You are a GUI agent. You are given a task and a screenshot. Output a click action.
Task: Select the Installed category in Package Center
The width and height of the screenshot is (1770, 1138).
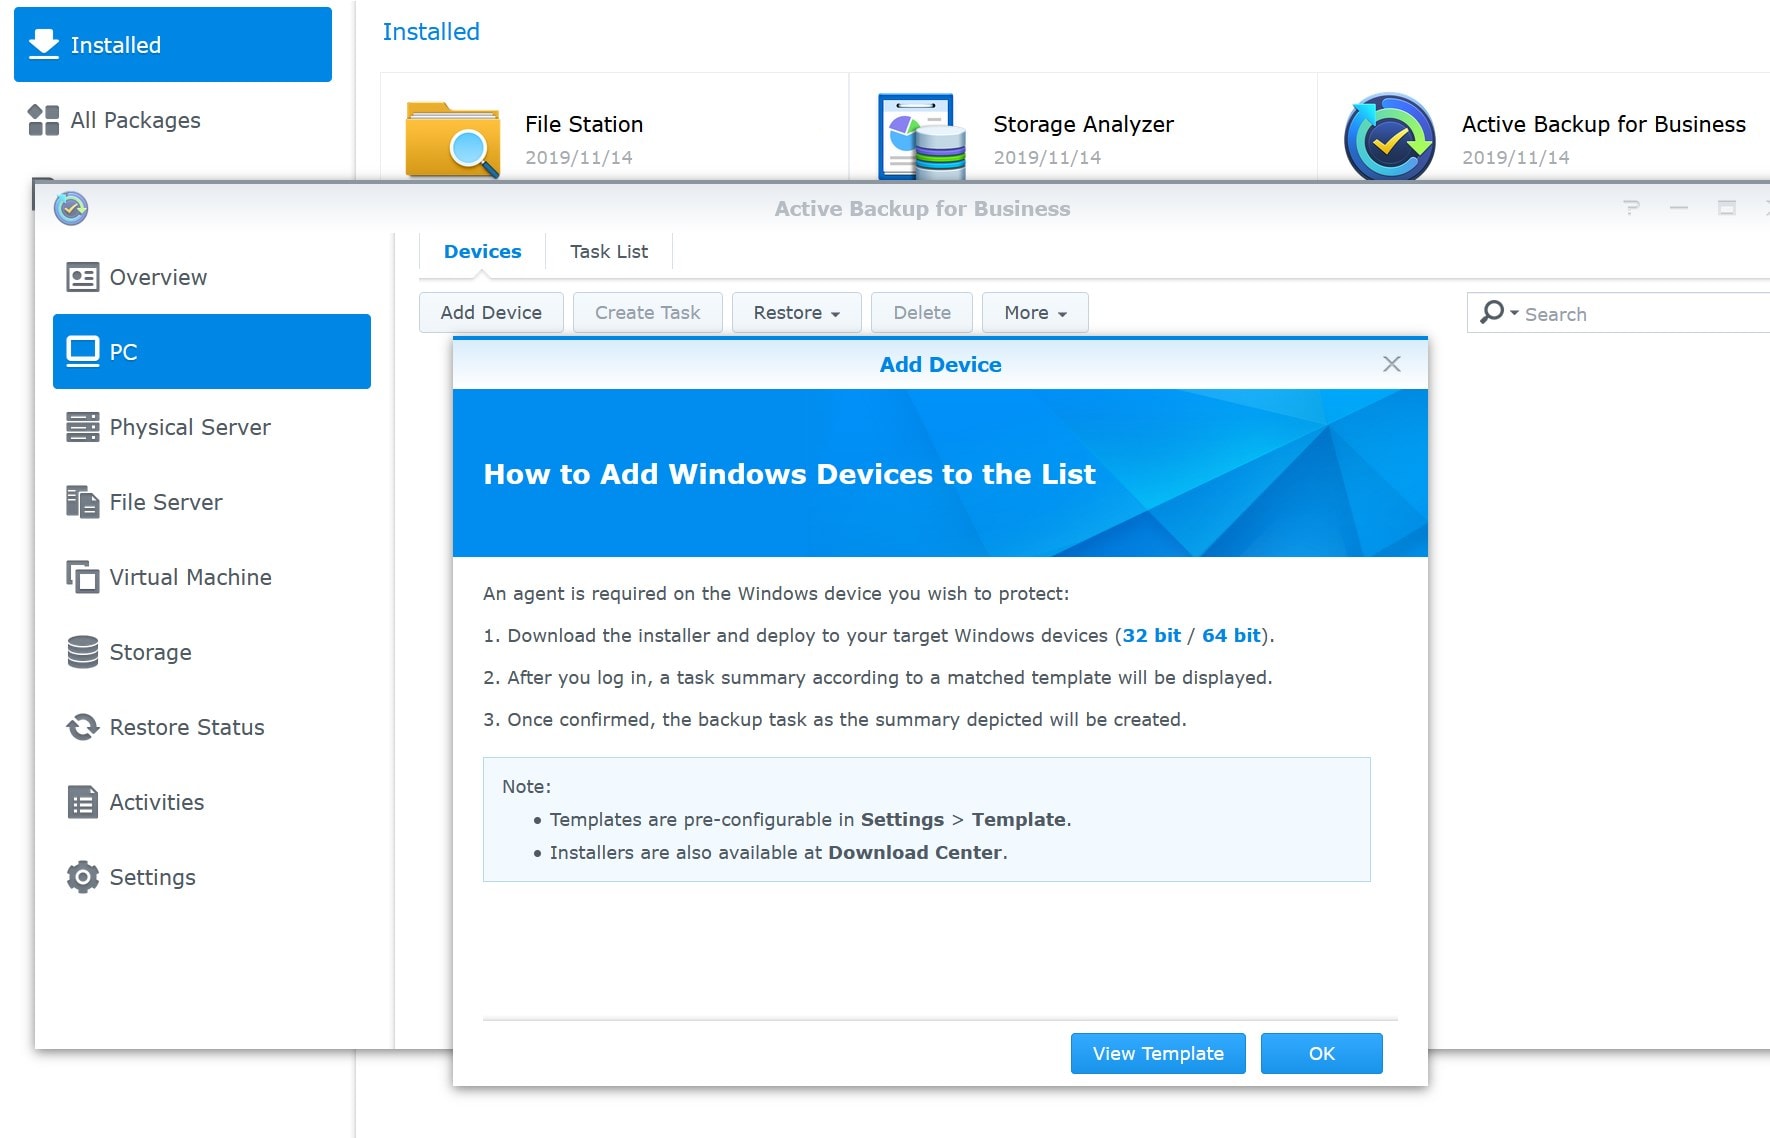[173, 44]
